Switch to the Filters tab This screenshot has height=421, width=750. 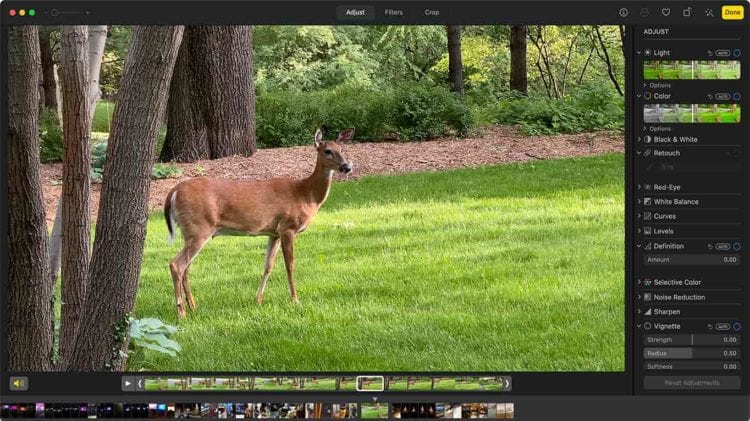[x=394, y=12]
